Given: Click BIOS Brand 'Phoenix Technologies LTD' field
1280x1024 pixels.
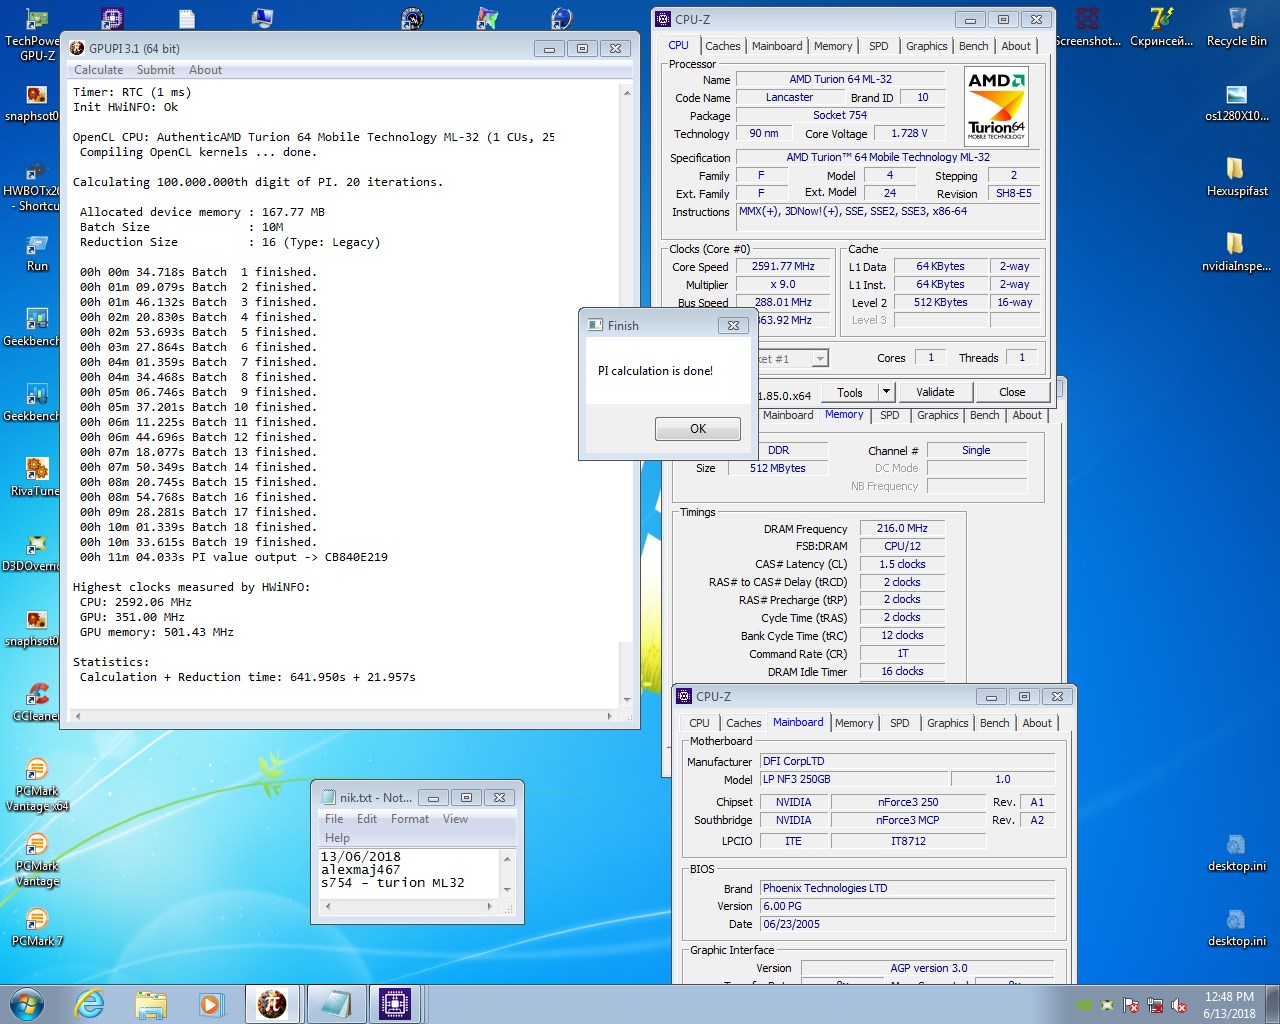Looking at the screenshot, I should click(907, 888).
